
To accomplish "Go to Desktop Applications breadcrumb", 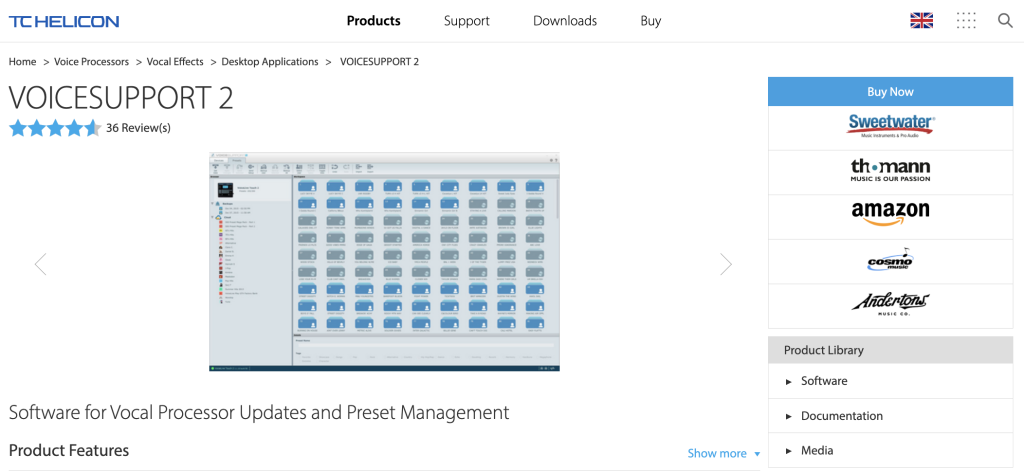I will coord(270,61).
